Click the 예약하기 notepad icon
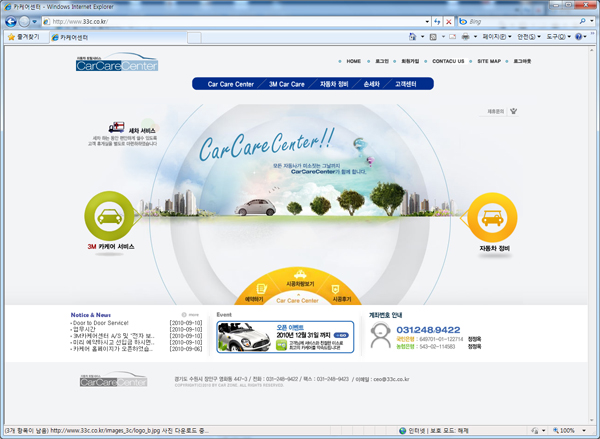 click(261, 289)
